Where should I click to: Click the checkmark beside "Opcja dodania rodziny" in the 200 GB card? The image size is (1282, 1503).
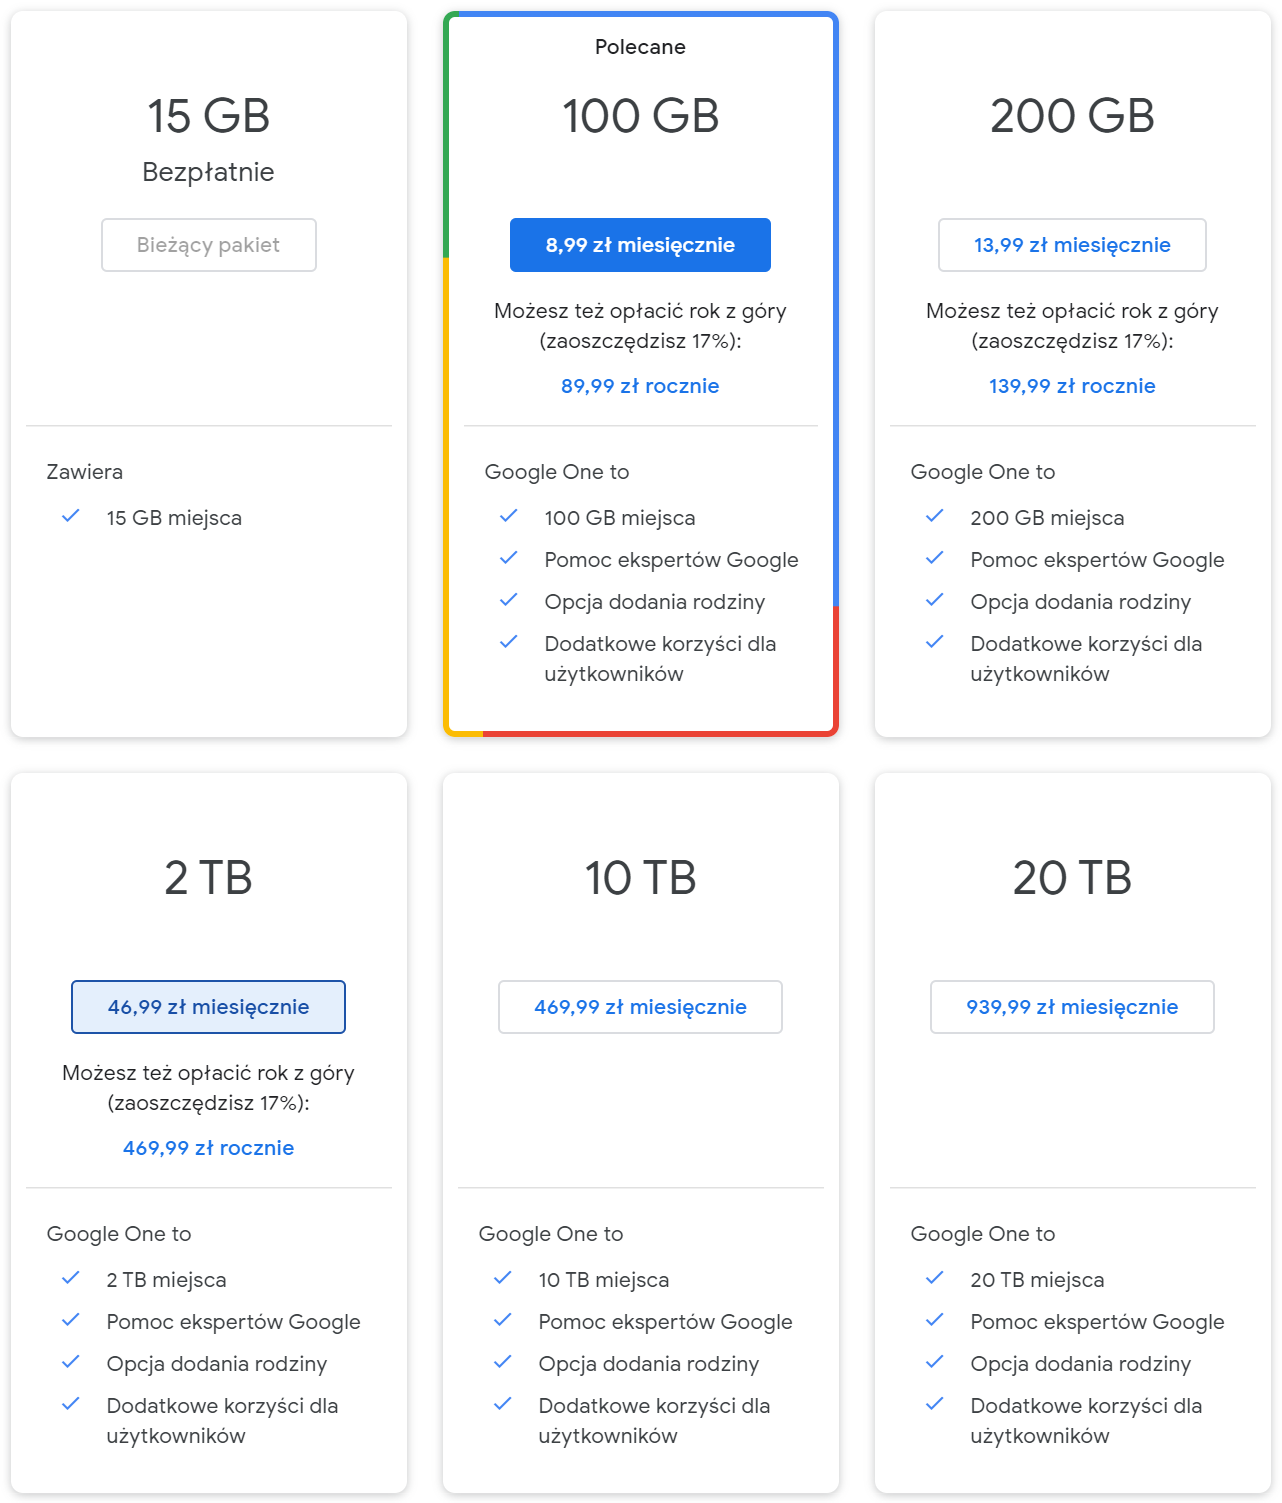tap(935, 600)
